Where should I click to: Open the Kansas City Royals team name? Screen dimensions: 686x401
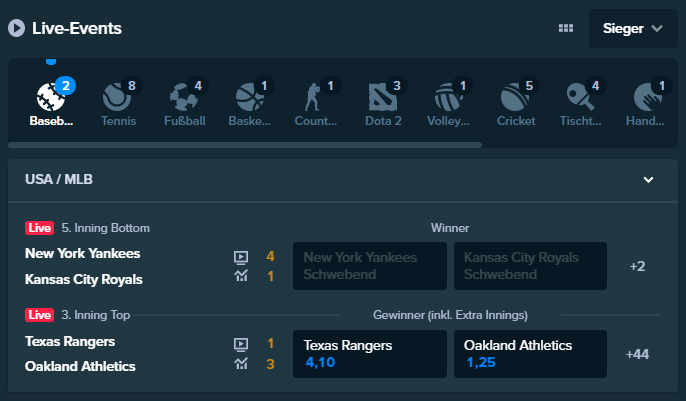pos(84,279)
